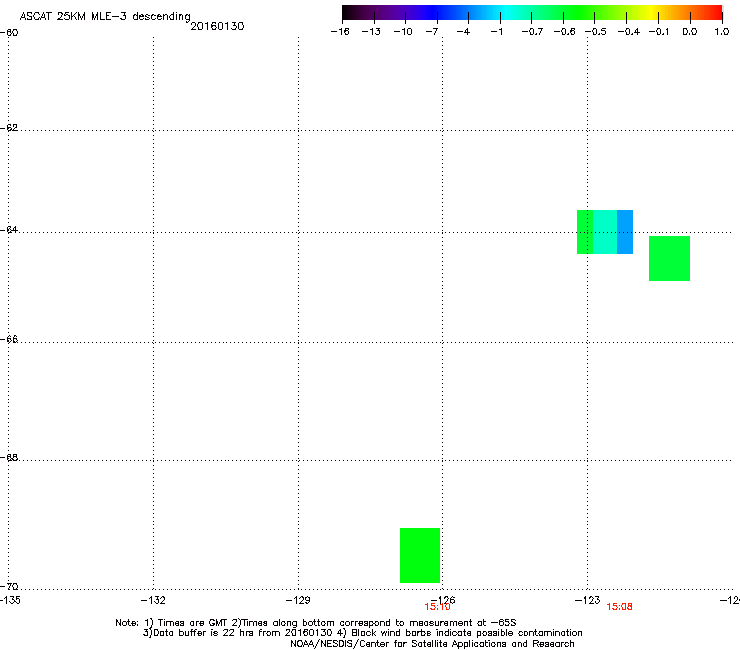Click the '-16' color scale label
Image resolution: width=740 pixels, height=650 pixels.
pyautogui.click(x=340, y=32)
